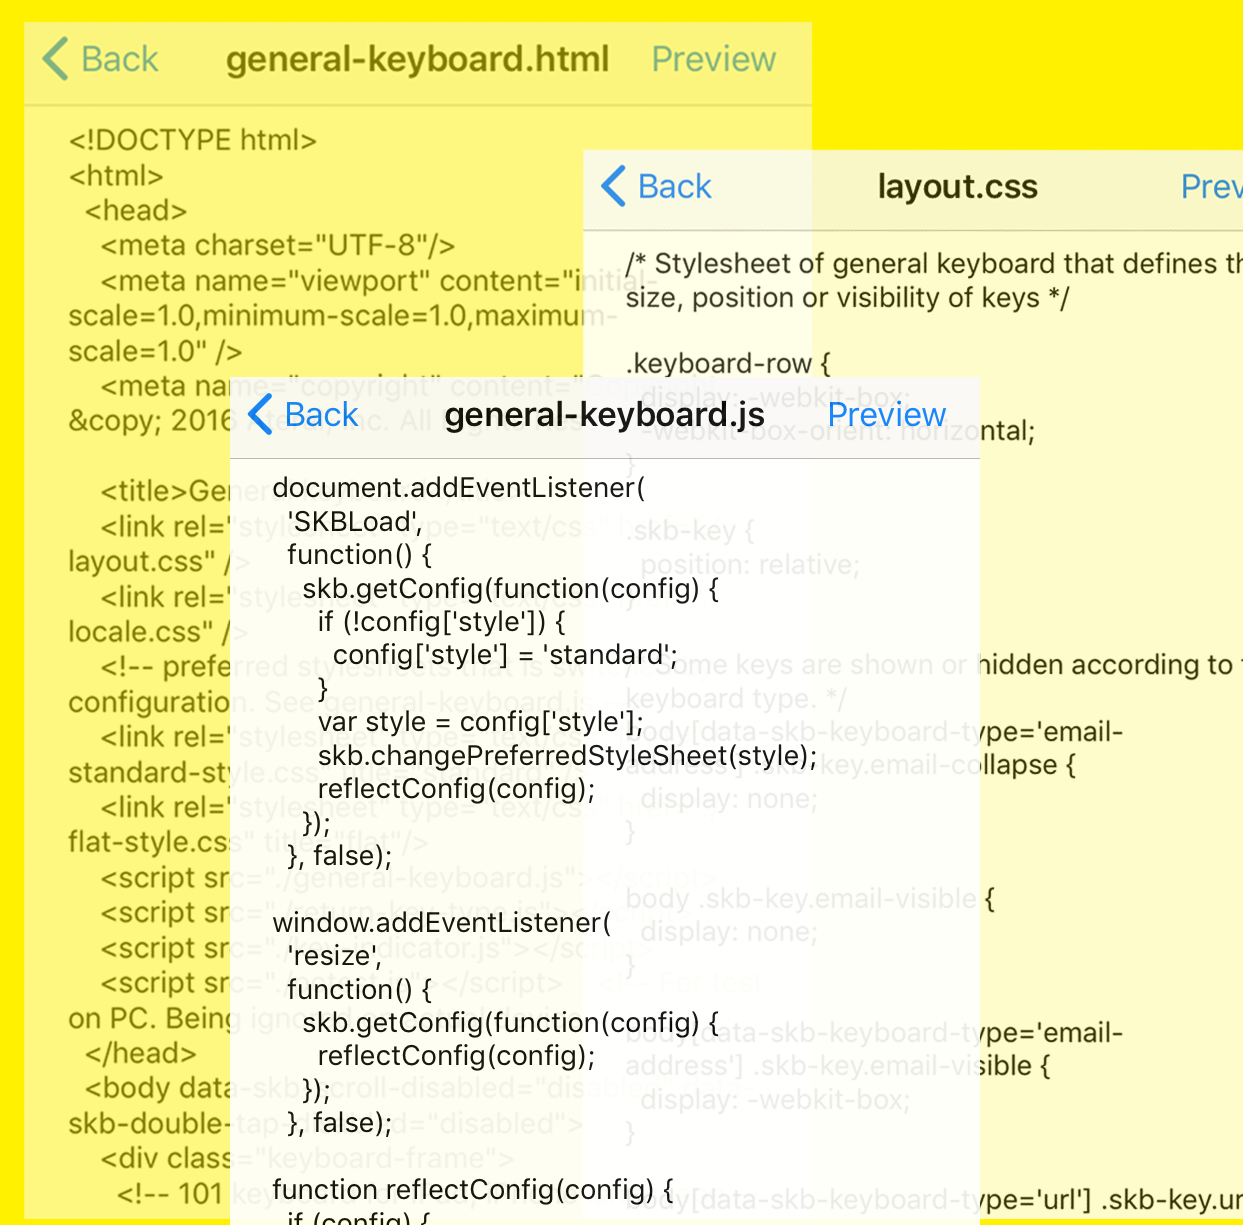Click the general-keyboard.js title
1243x1225 pixels.
[604, 414]
